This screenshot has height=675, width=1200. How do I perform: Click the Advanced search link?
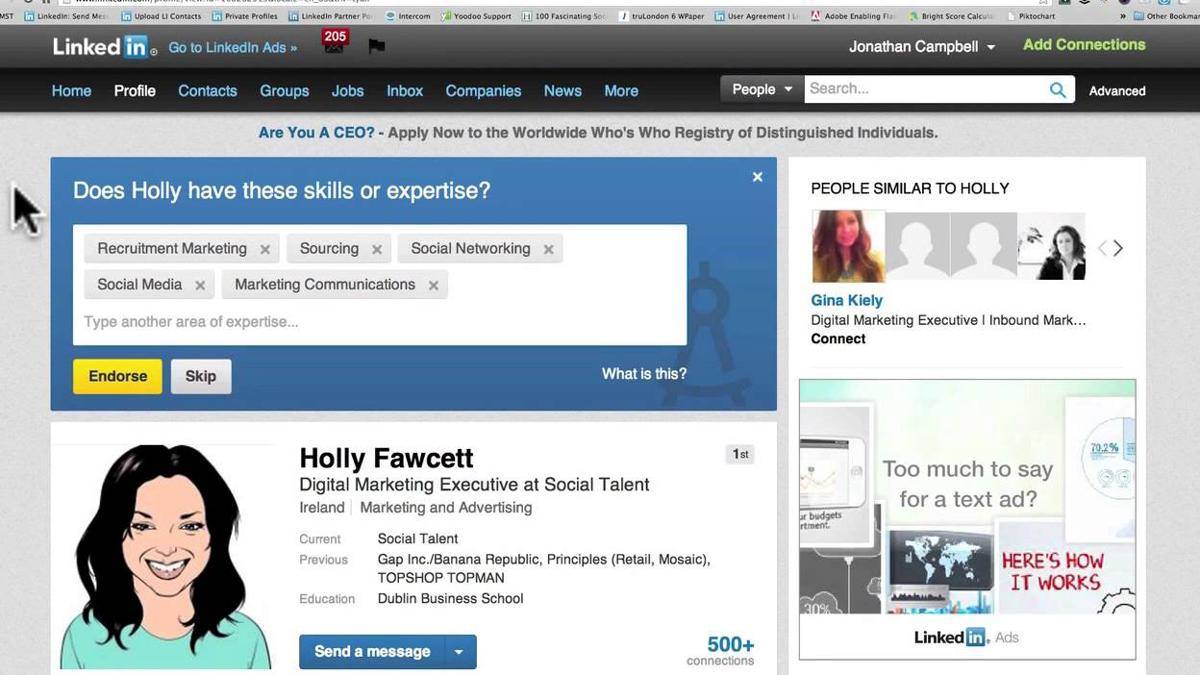click(1117, 91)
